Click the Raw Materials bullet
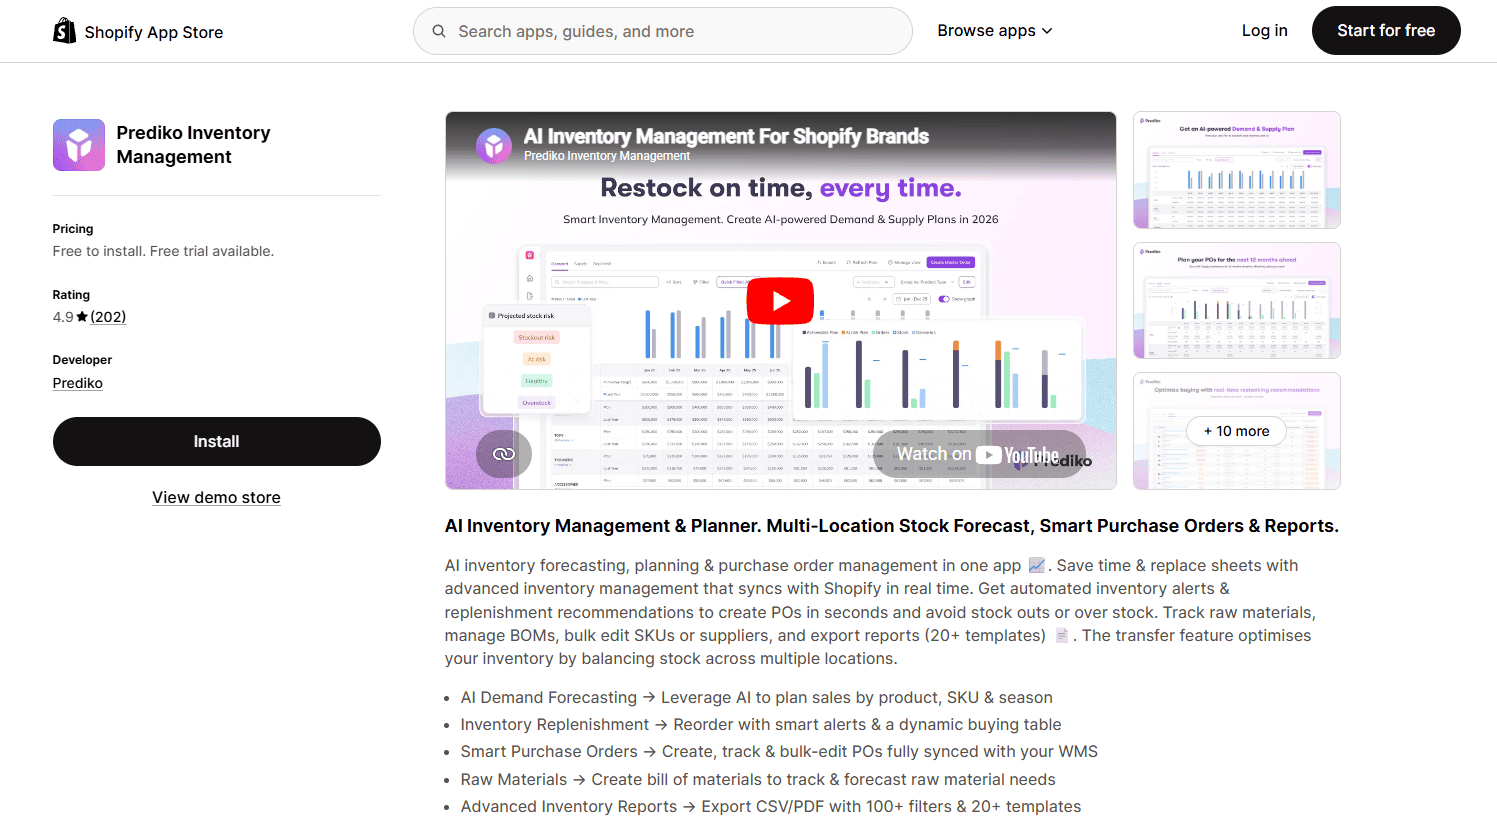 coord(758,780)
